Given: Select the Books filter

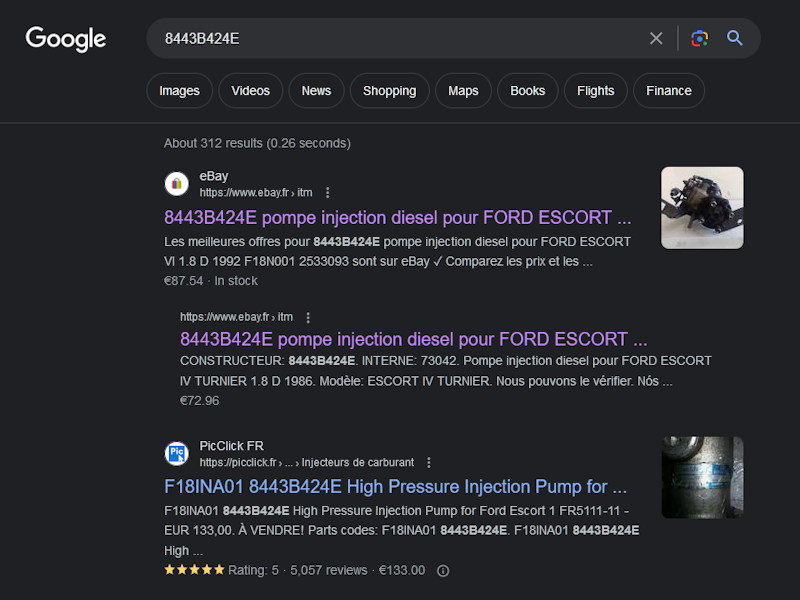Looking at the screenshot, I should tap(528, 91).
